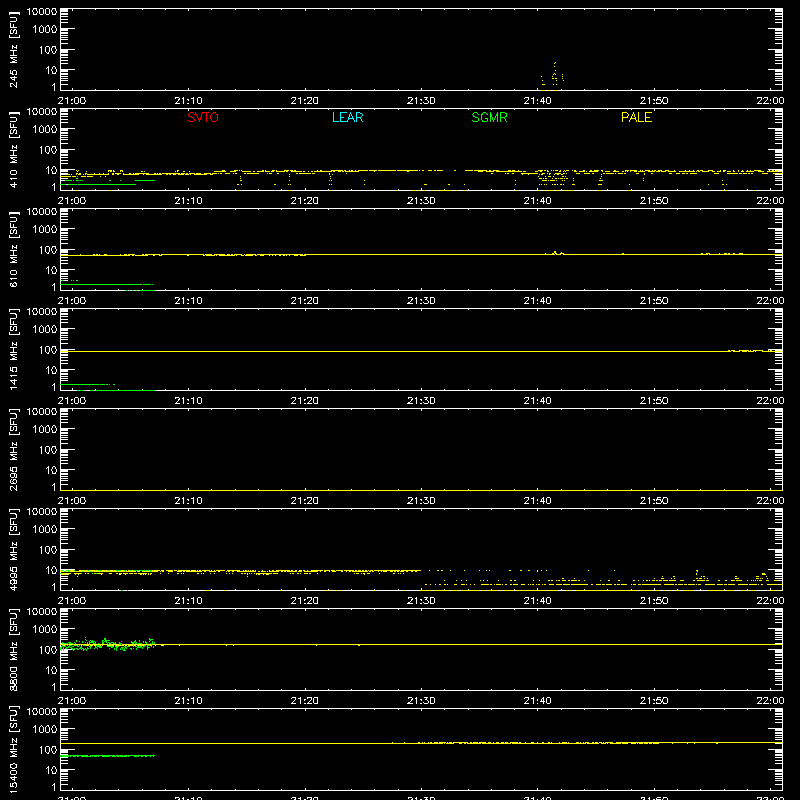
Task: Select the '410 MHz [SFU]' axis label
Action: [13, 149]
